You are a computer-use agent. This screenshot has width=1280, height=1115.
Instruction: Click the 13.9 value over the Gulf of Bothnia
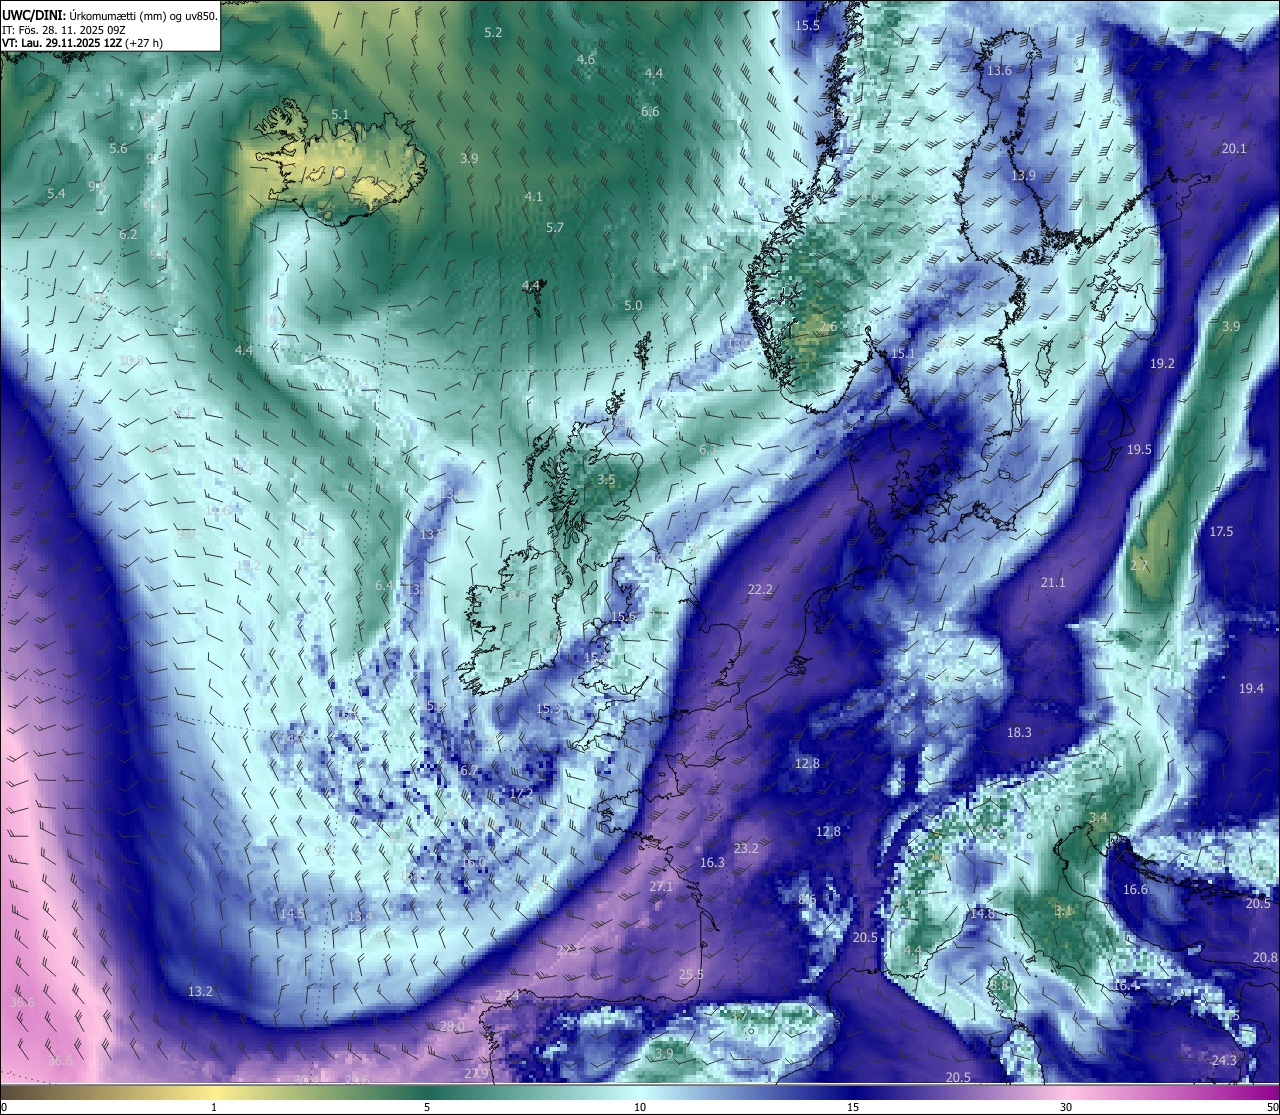[x=1023, y=175]
